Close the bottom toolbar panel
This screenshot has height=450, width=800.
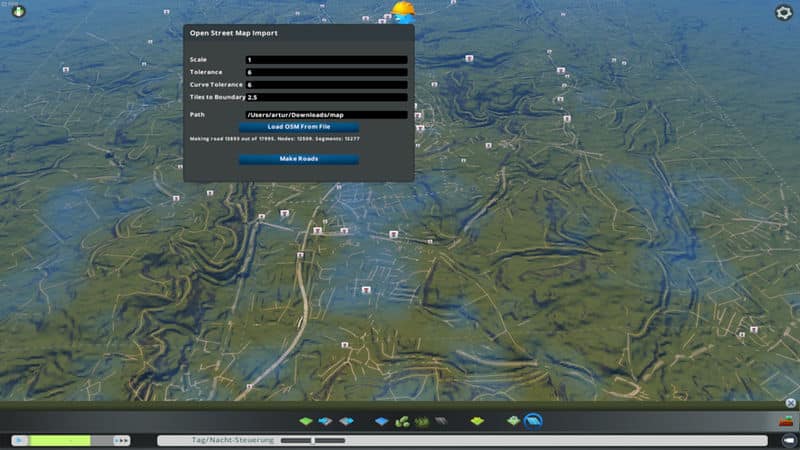coord(790,403)
